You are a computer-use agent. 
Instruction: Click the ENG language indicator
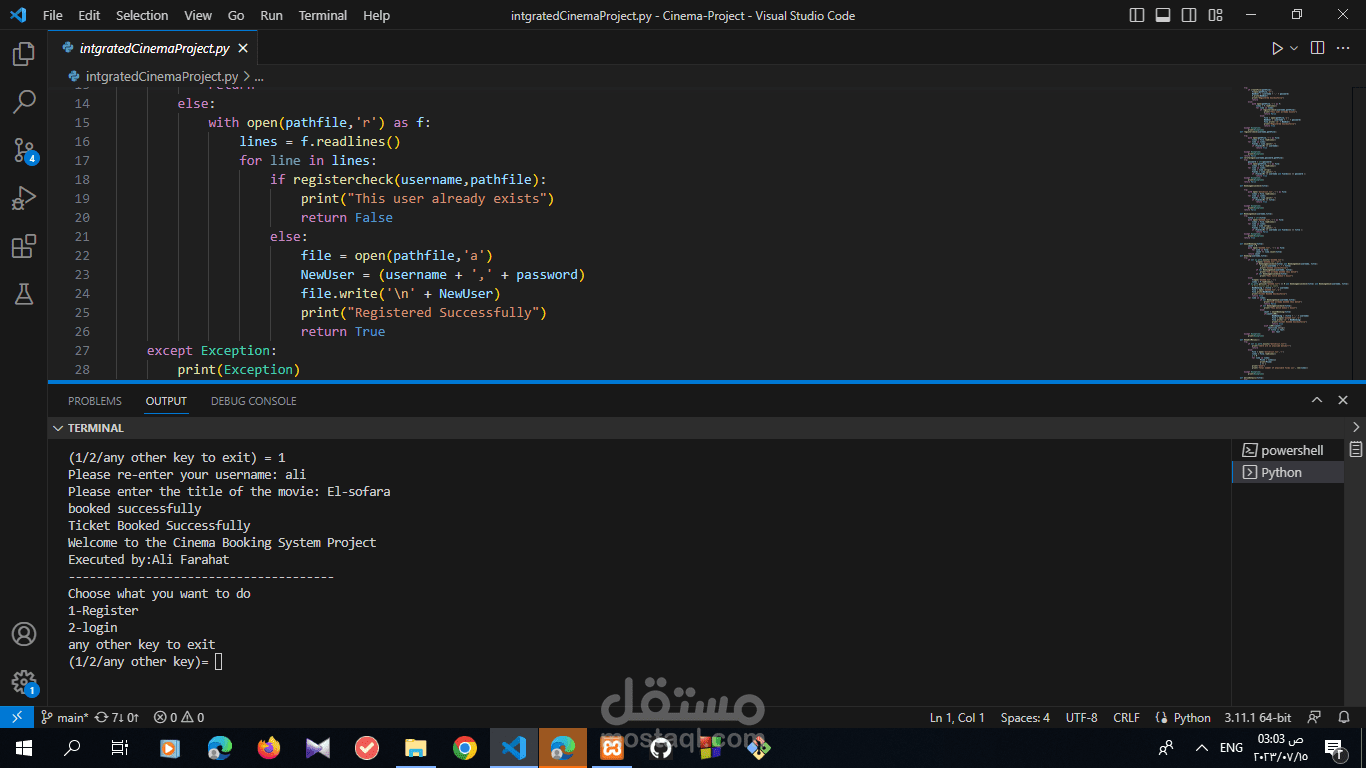(1231, 747)
